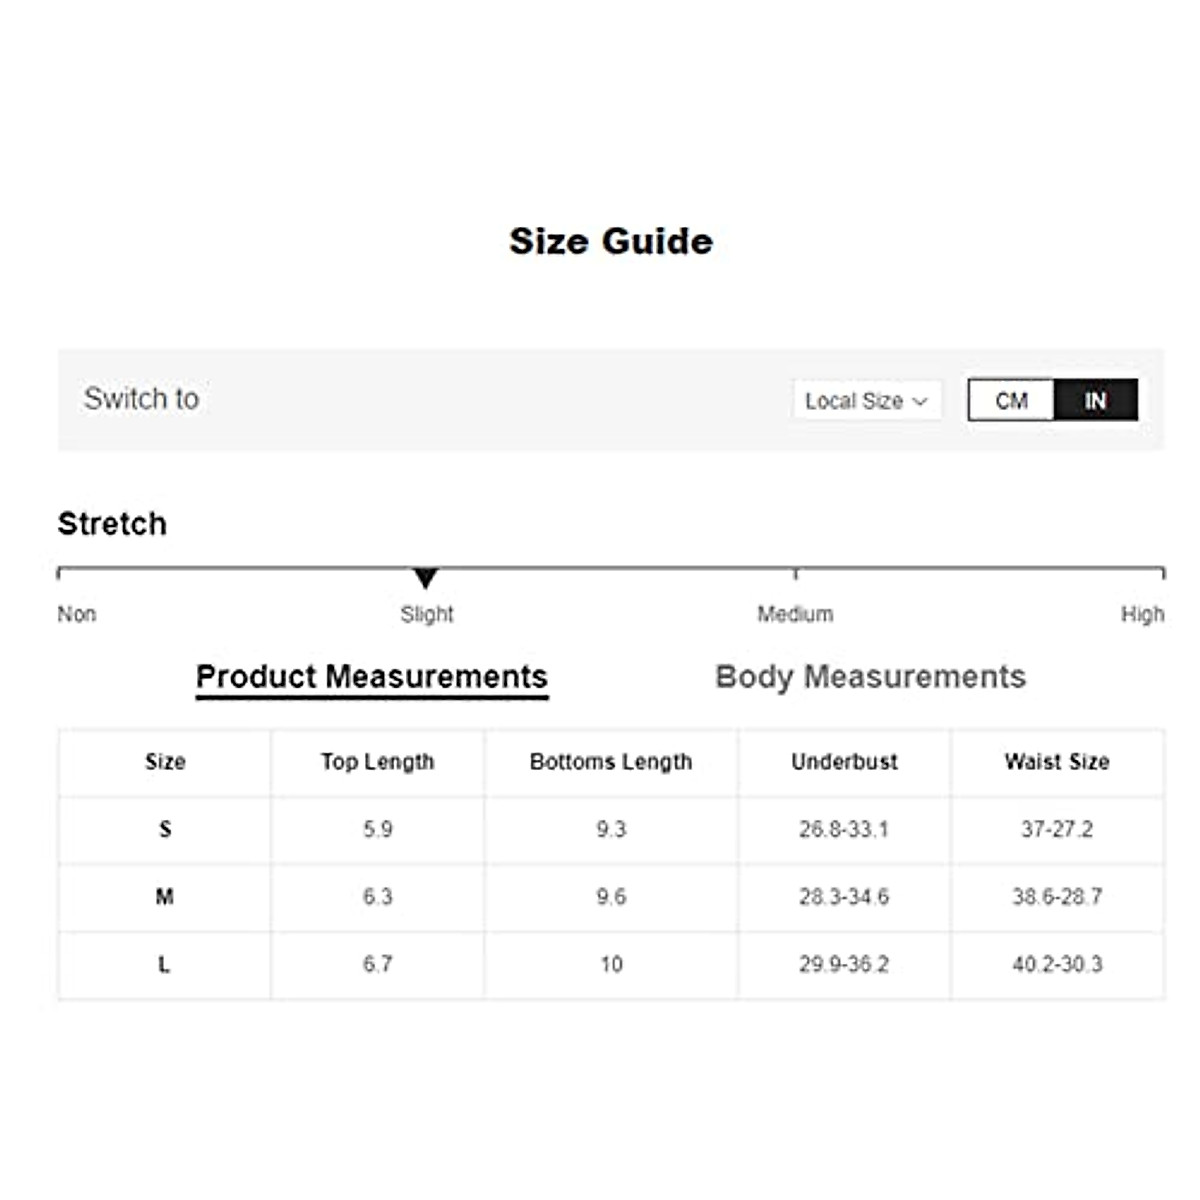This screenshot has height=1200, width=1200.
Task: Click the Switch to label
Action: 141,398
